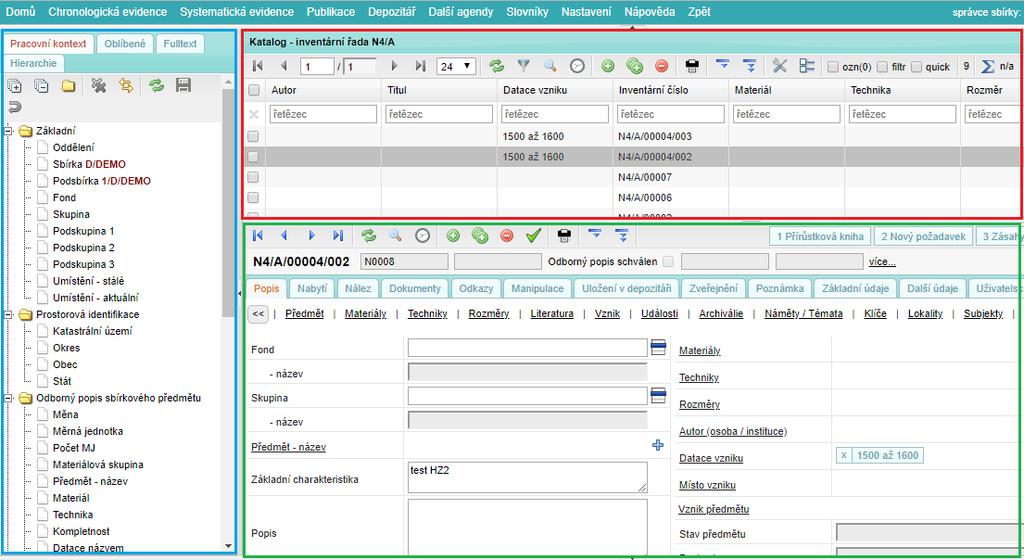Toggle select-all checkbox in table header
This screenshot has height=560, width=1024.
click(x=254, y=90)
